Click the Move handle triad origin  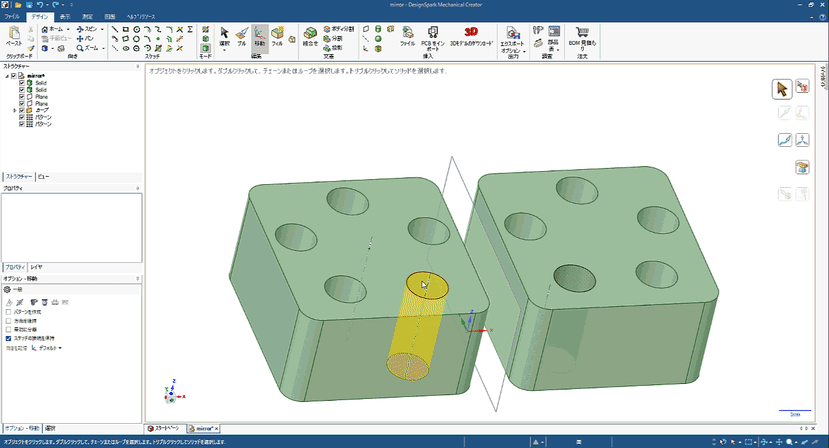pyautogui.click(x=467, y=330)
